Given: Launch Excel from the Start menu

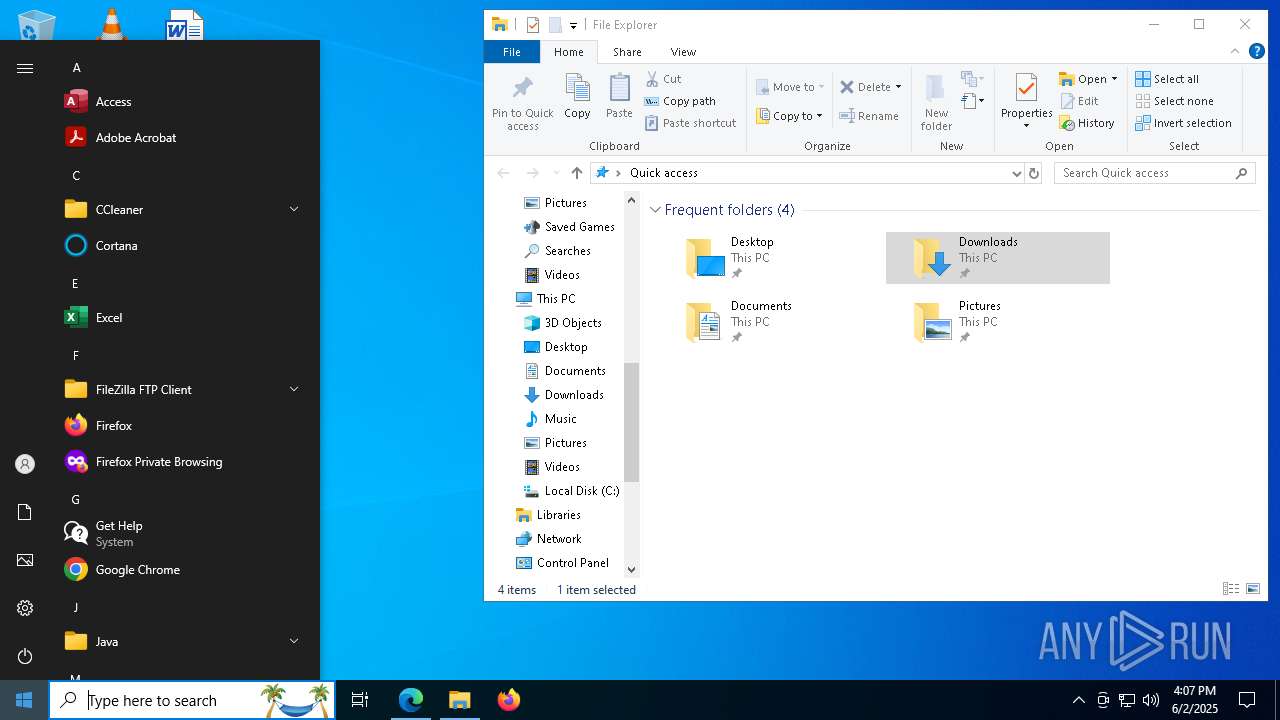Looking at the screenshot, I should pyautogui.click(x=185, y=318).
